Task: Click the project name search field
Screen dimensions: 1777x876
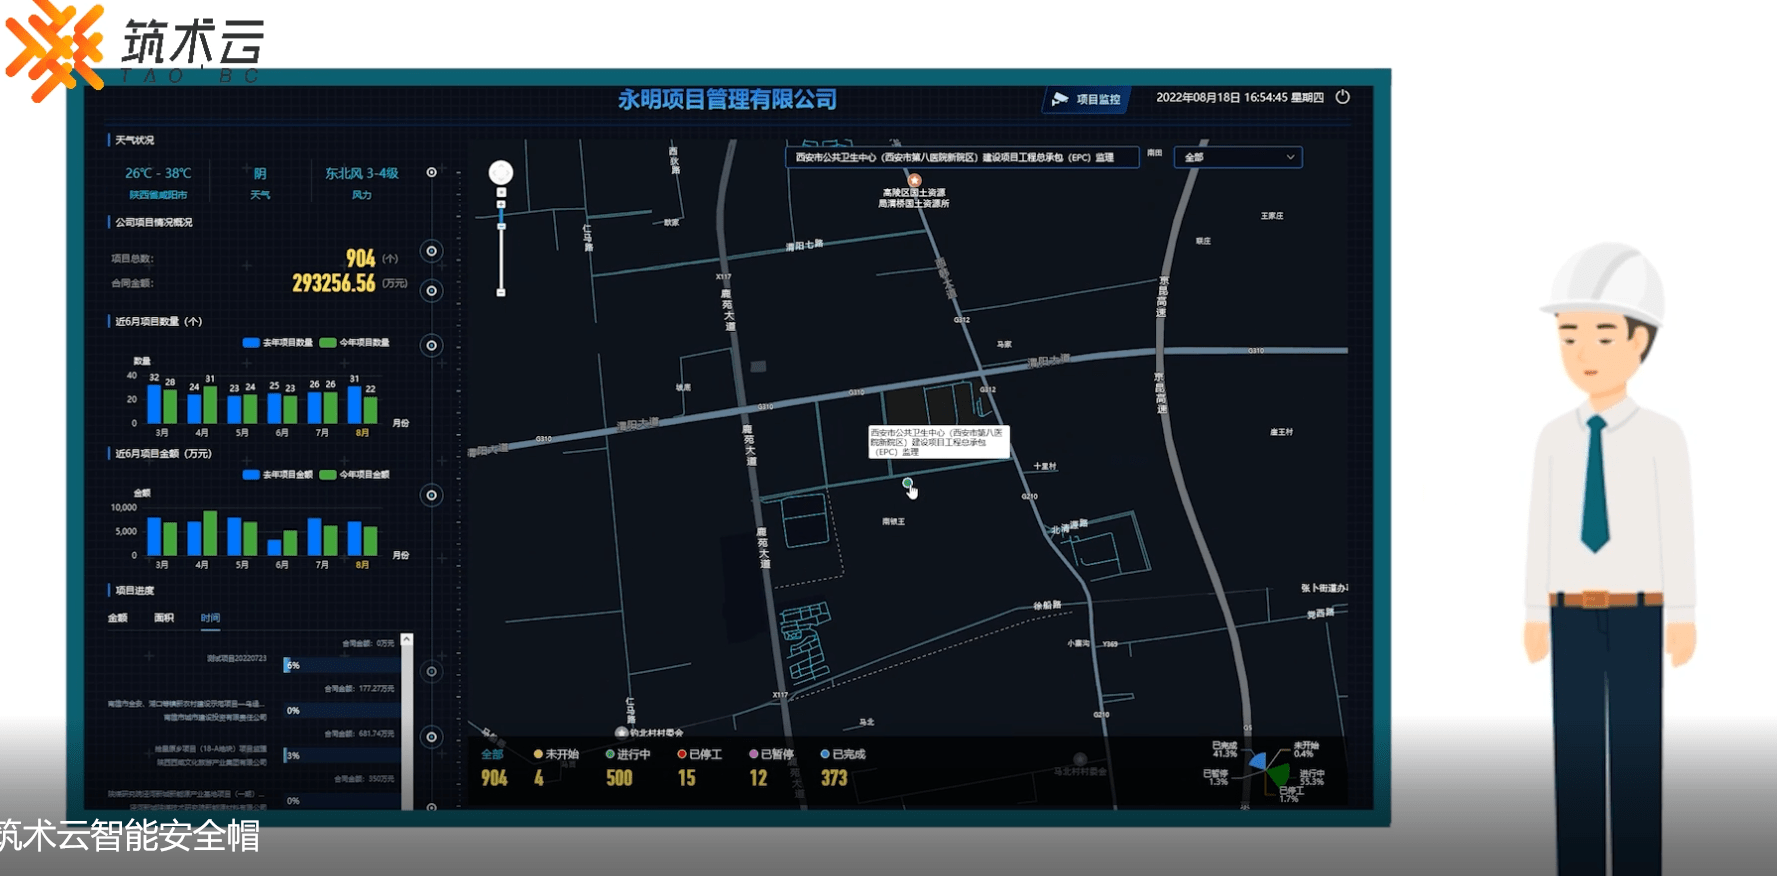Action: (961, 157)
